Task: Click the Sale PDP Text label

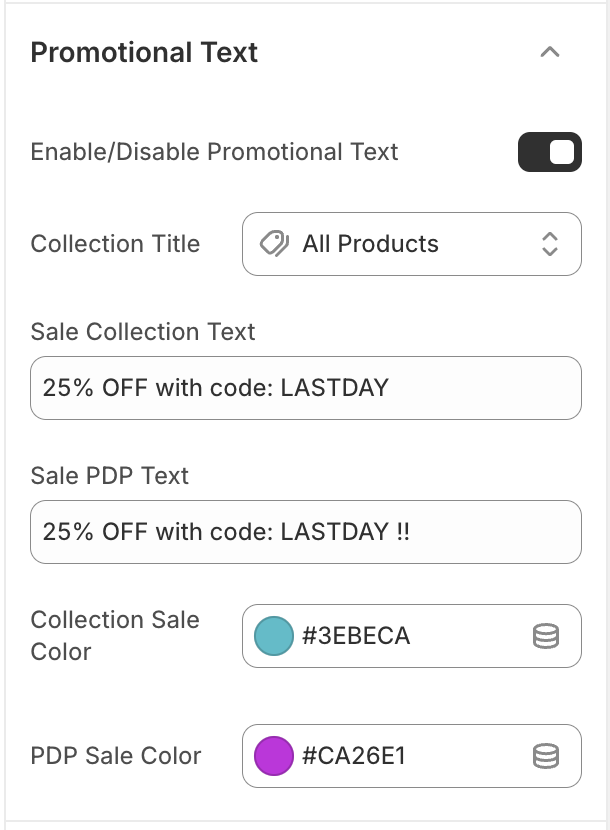Action: pos(110,476)
